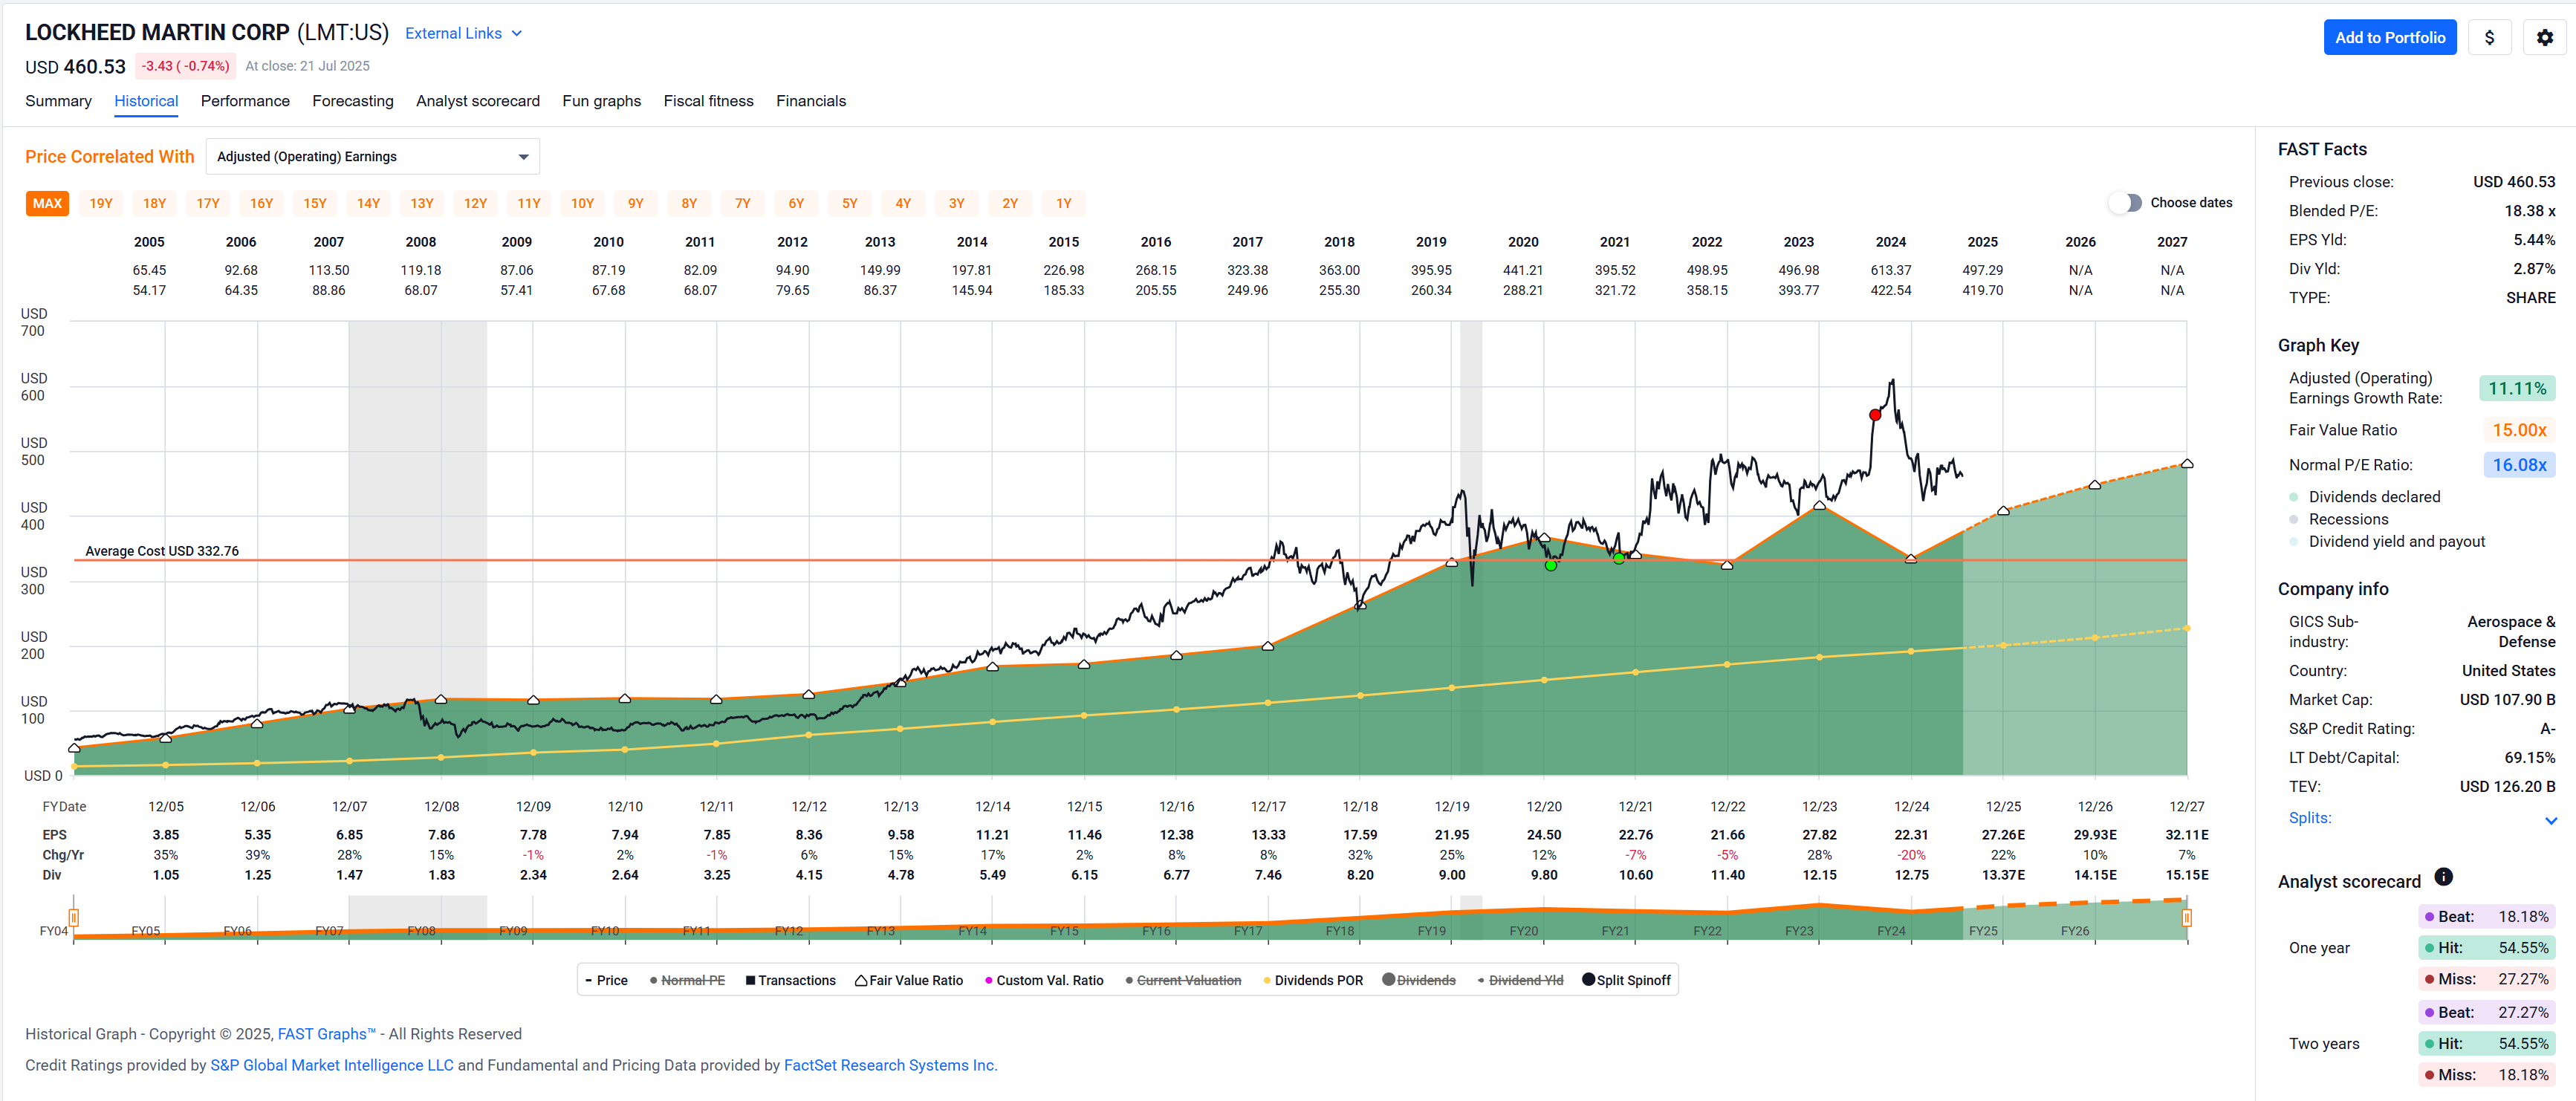Toggle Custom Val. Ratio legend item

click(x=1044, y=980)
